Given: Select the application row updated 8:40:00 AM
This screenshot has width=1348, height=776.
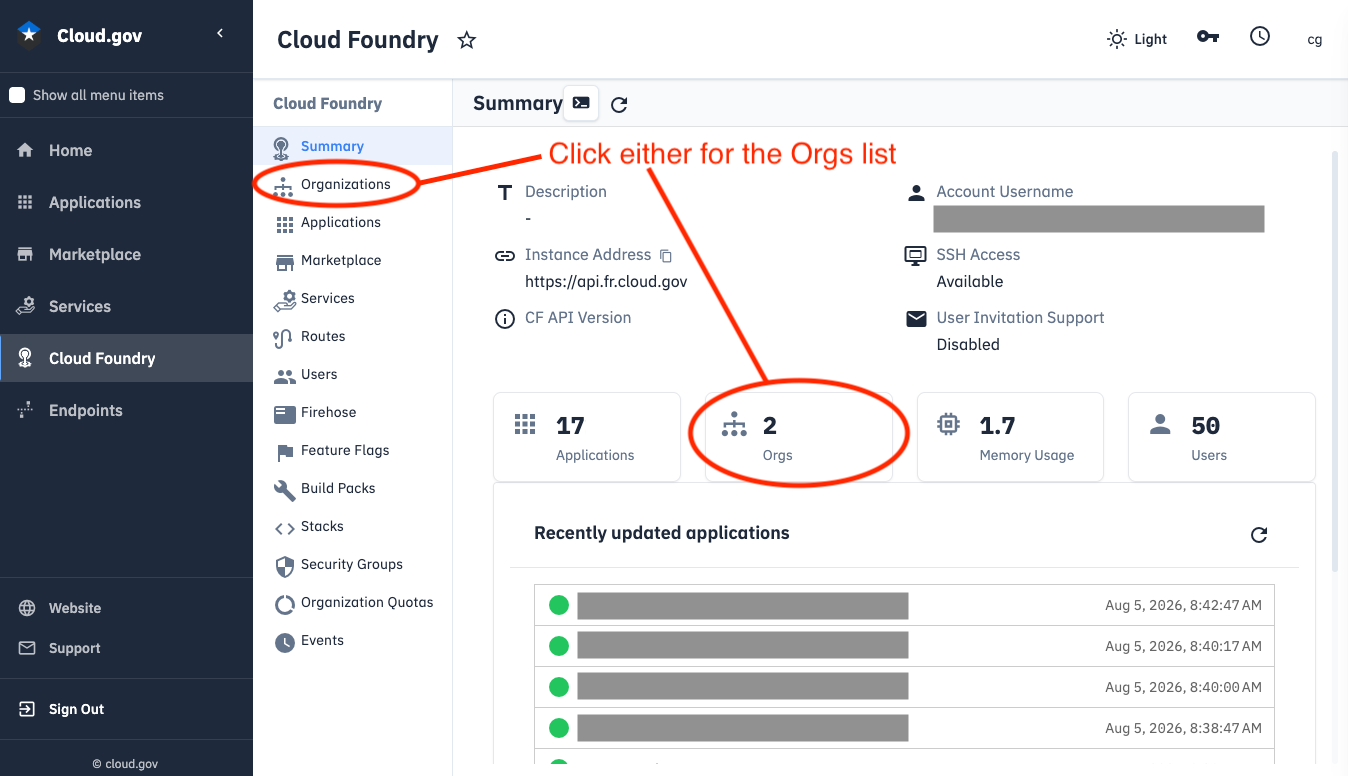Looking at the screenshot, I should [904, 686].
